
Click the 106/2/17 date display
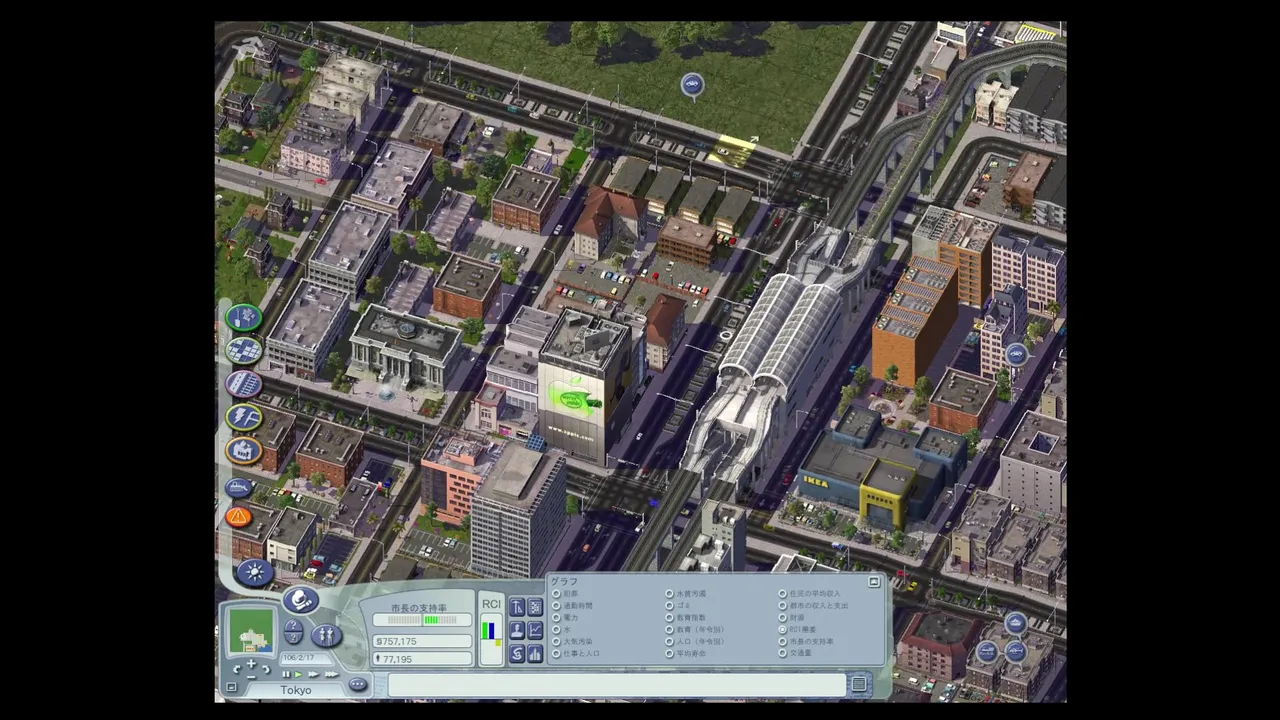click(x=306, y=658)
